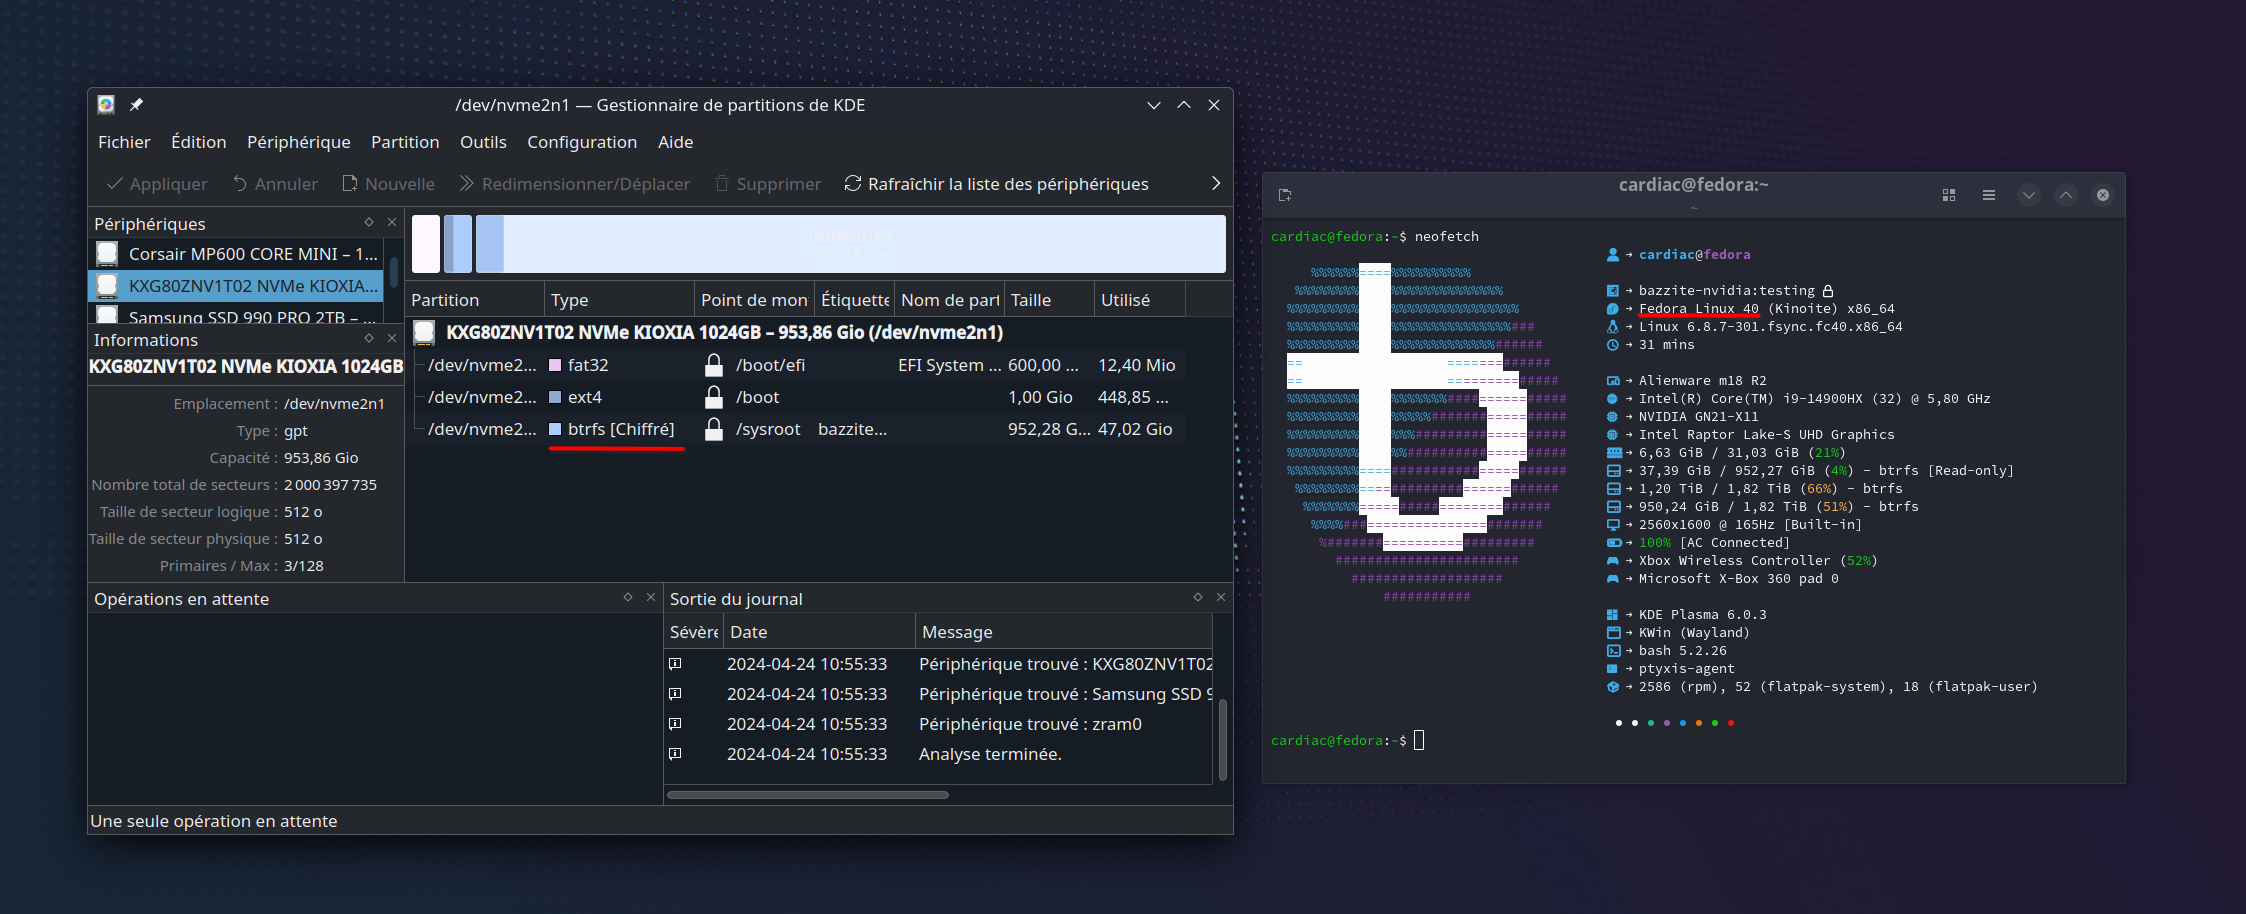Click the tab overview grid icon in terminal
The image size is (2246, 914).
[1949, 195]
